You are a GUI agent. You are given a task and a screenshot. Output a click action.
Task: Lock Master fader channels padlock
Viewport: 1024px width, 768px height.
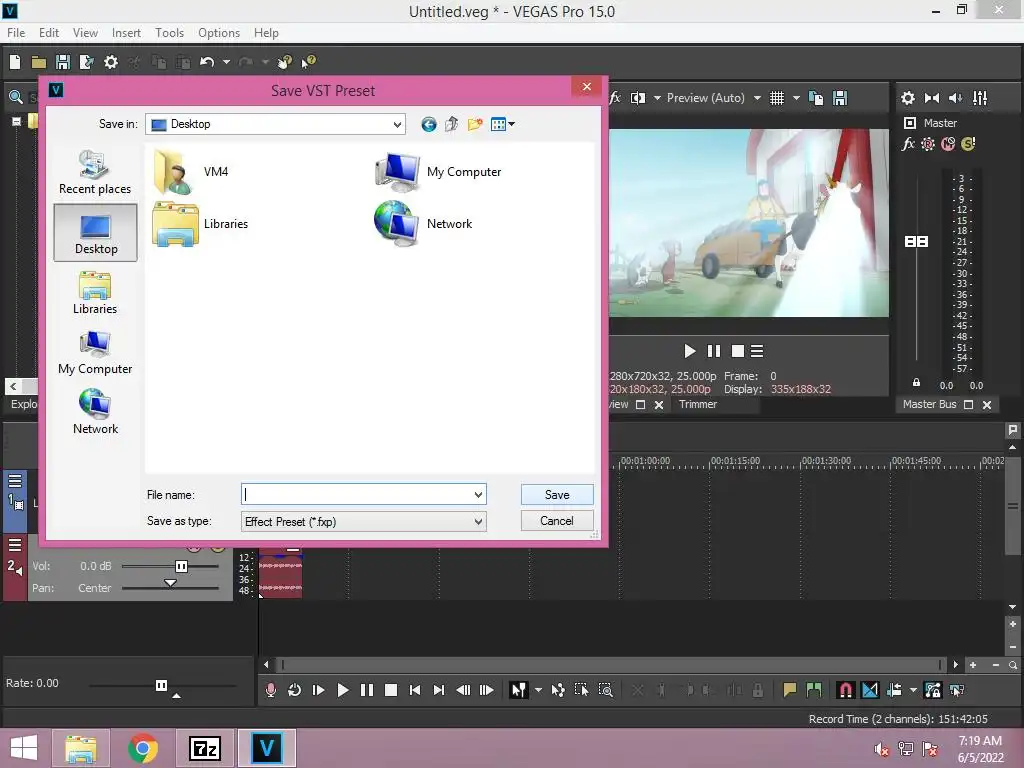point(916,383)
